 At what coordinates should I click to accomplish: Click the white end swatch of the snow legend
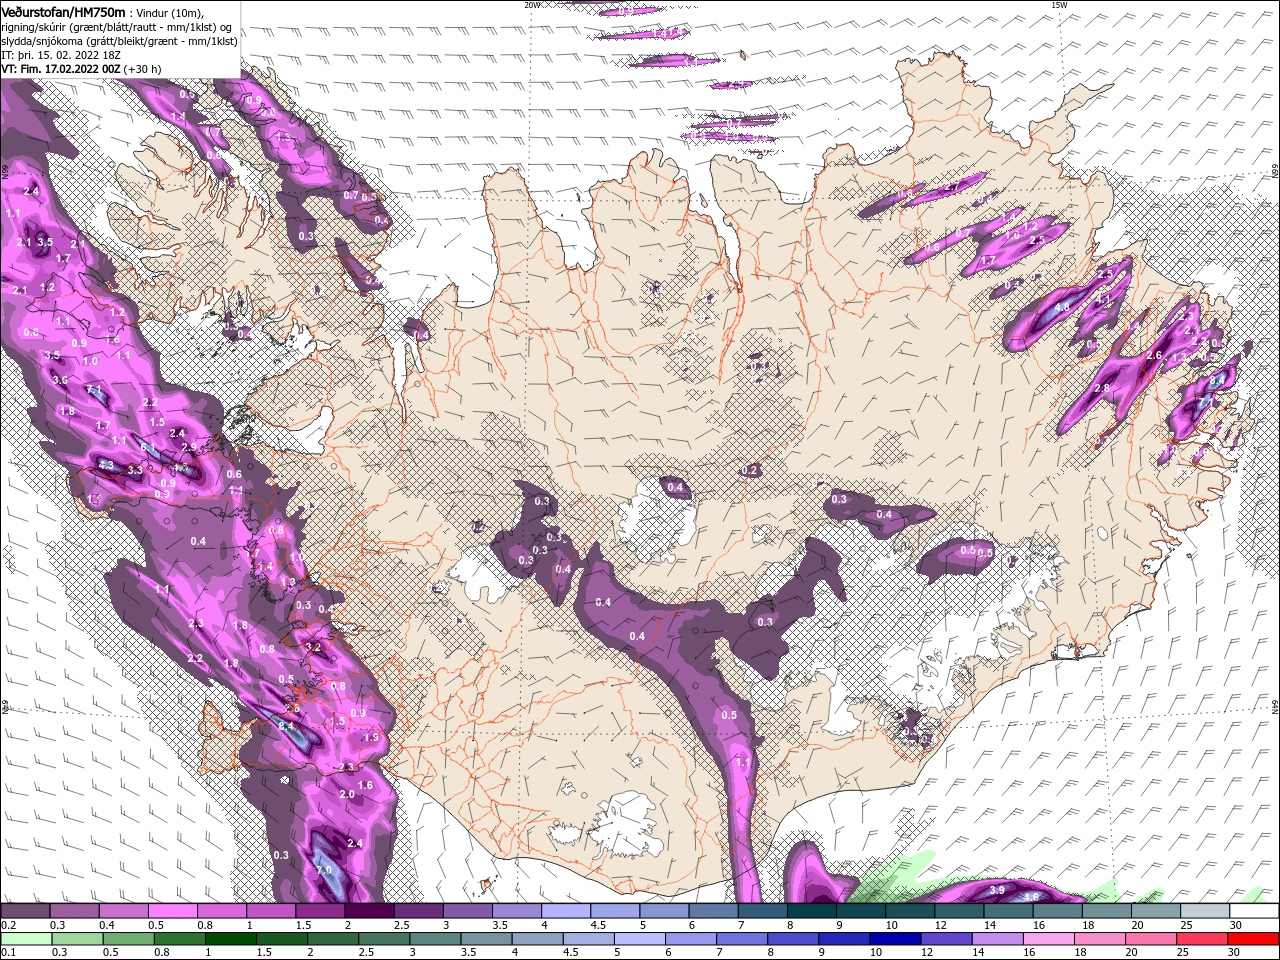pyautogui.click(x=1254, y=911)
